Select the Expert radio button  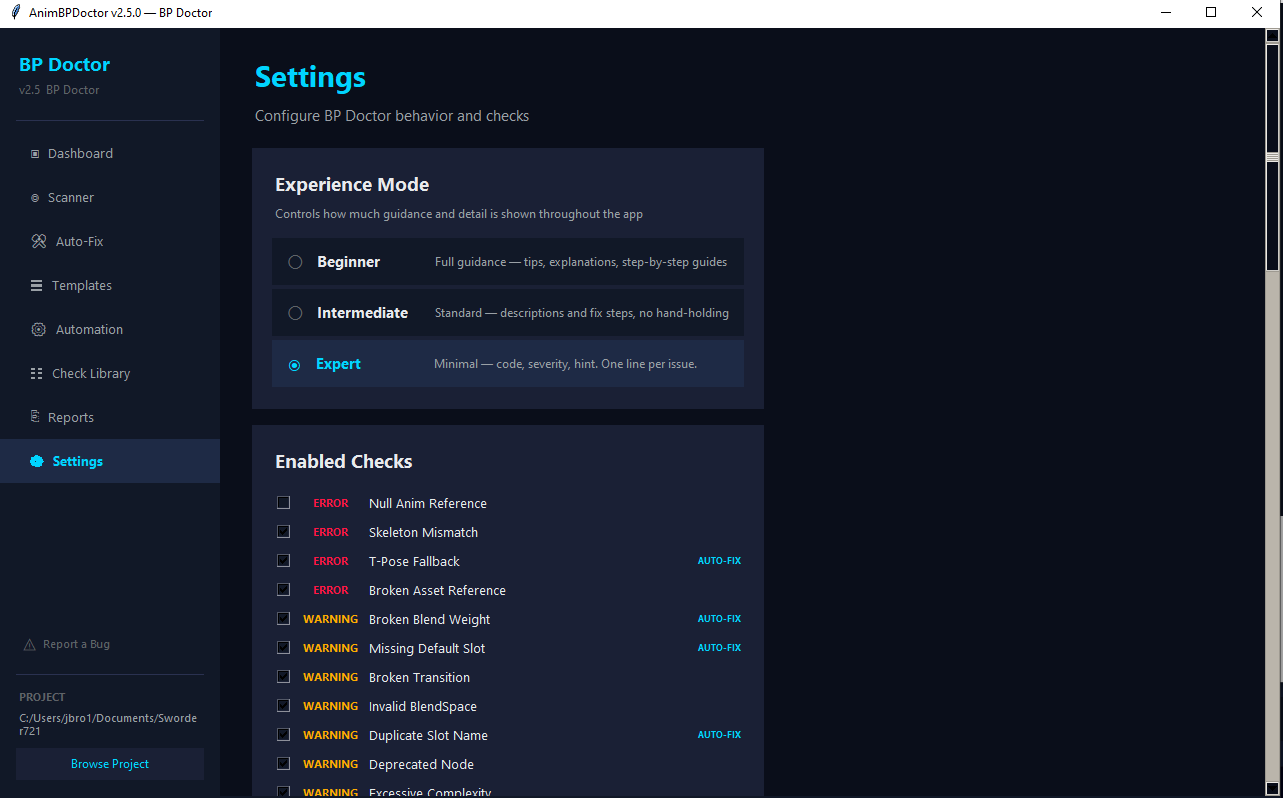(x=295, y=365)
